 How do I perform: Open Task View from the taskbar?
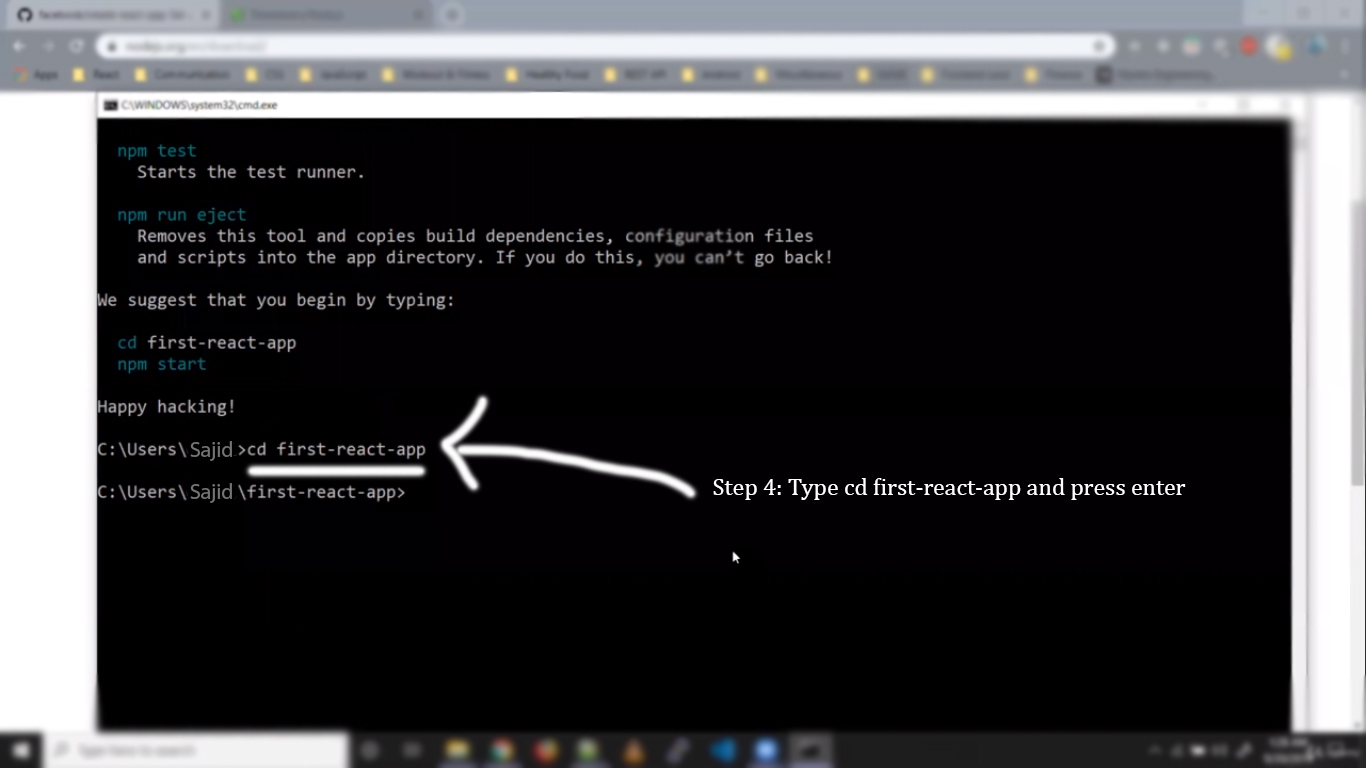[412, 750]
